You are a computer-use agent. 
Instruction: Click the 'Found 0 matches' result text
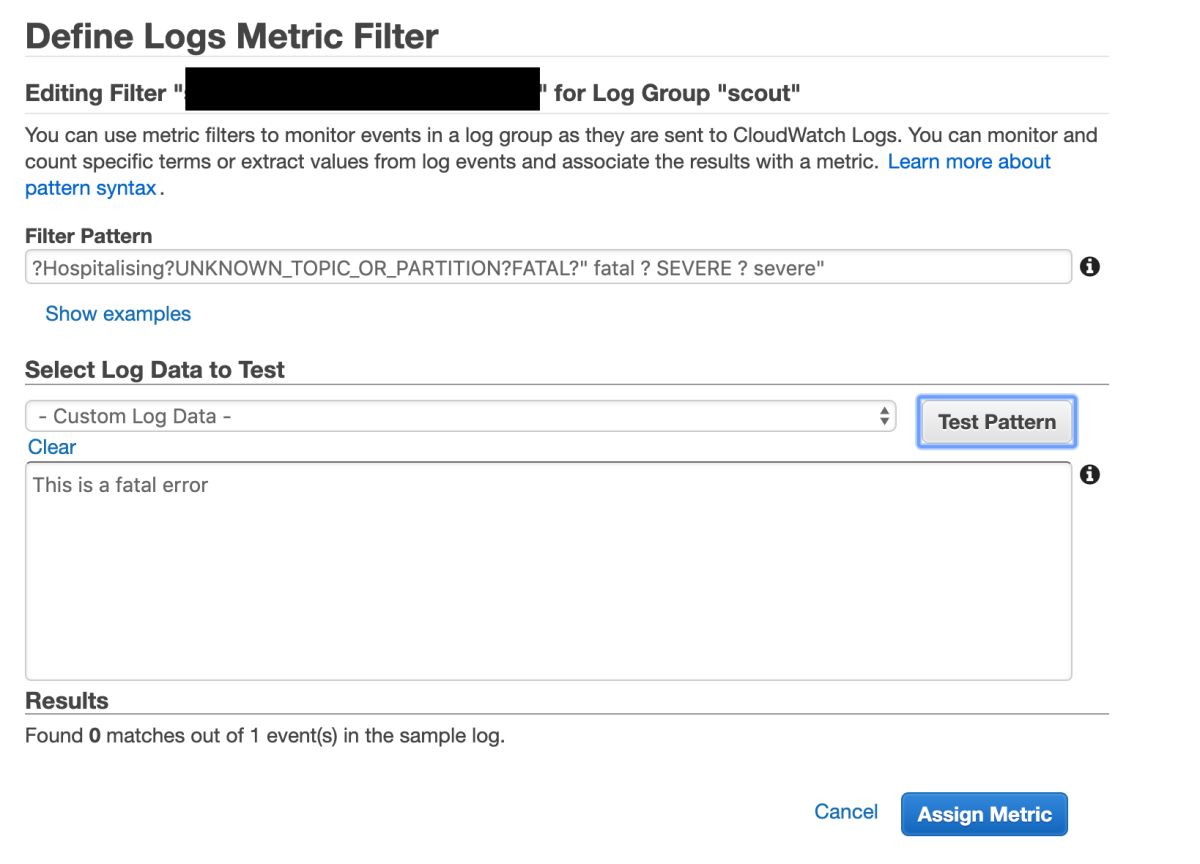tap(265, 737)
